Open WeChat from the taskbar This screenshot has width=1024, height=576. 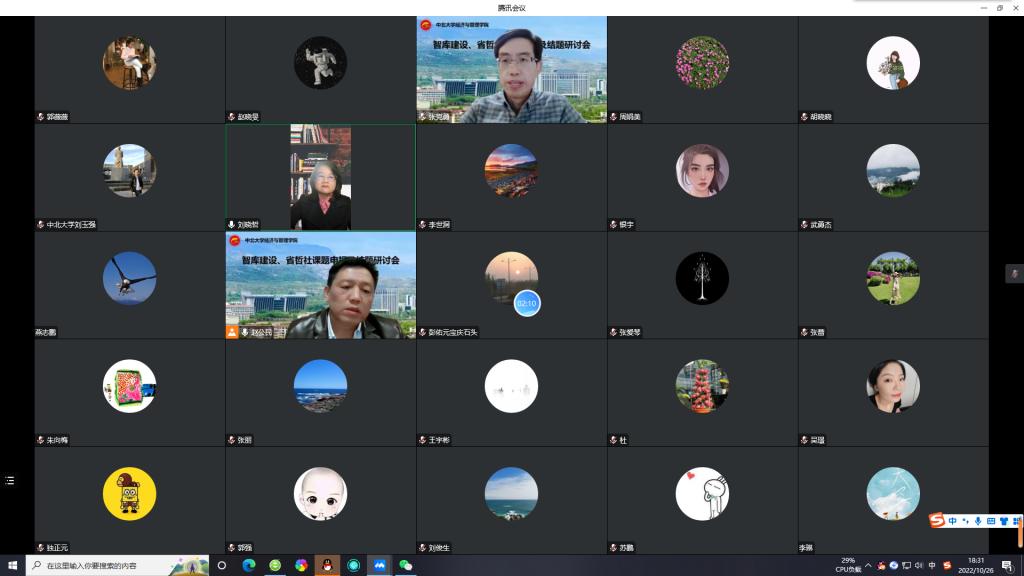[x=405, y=565]
